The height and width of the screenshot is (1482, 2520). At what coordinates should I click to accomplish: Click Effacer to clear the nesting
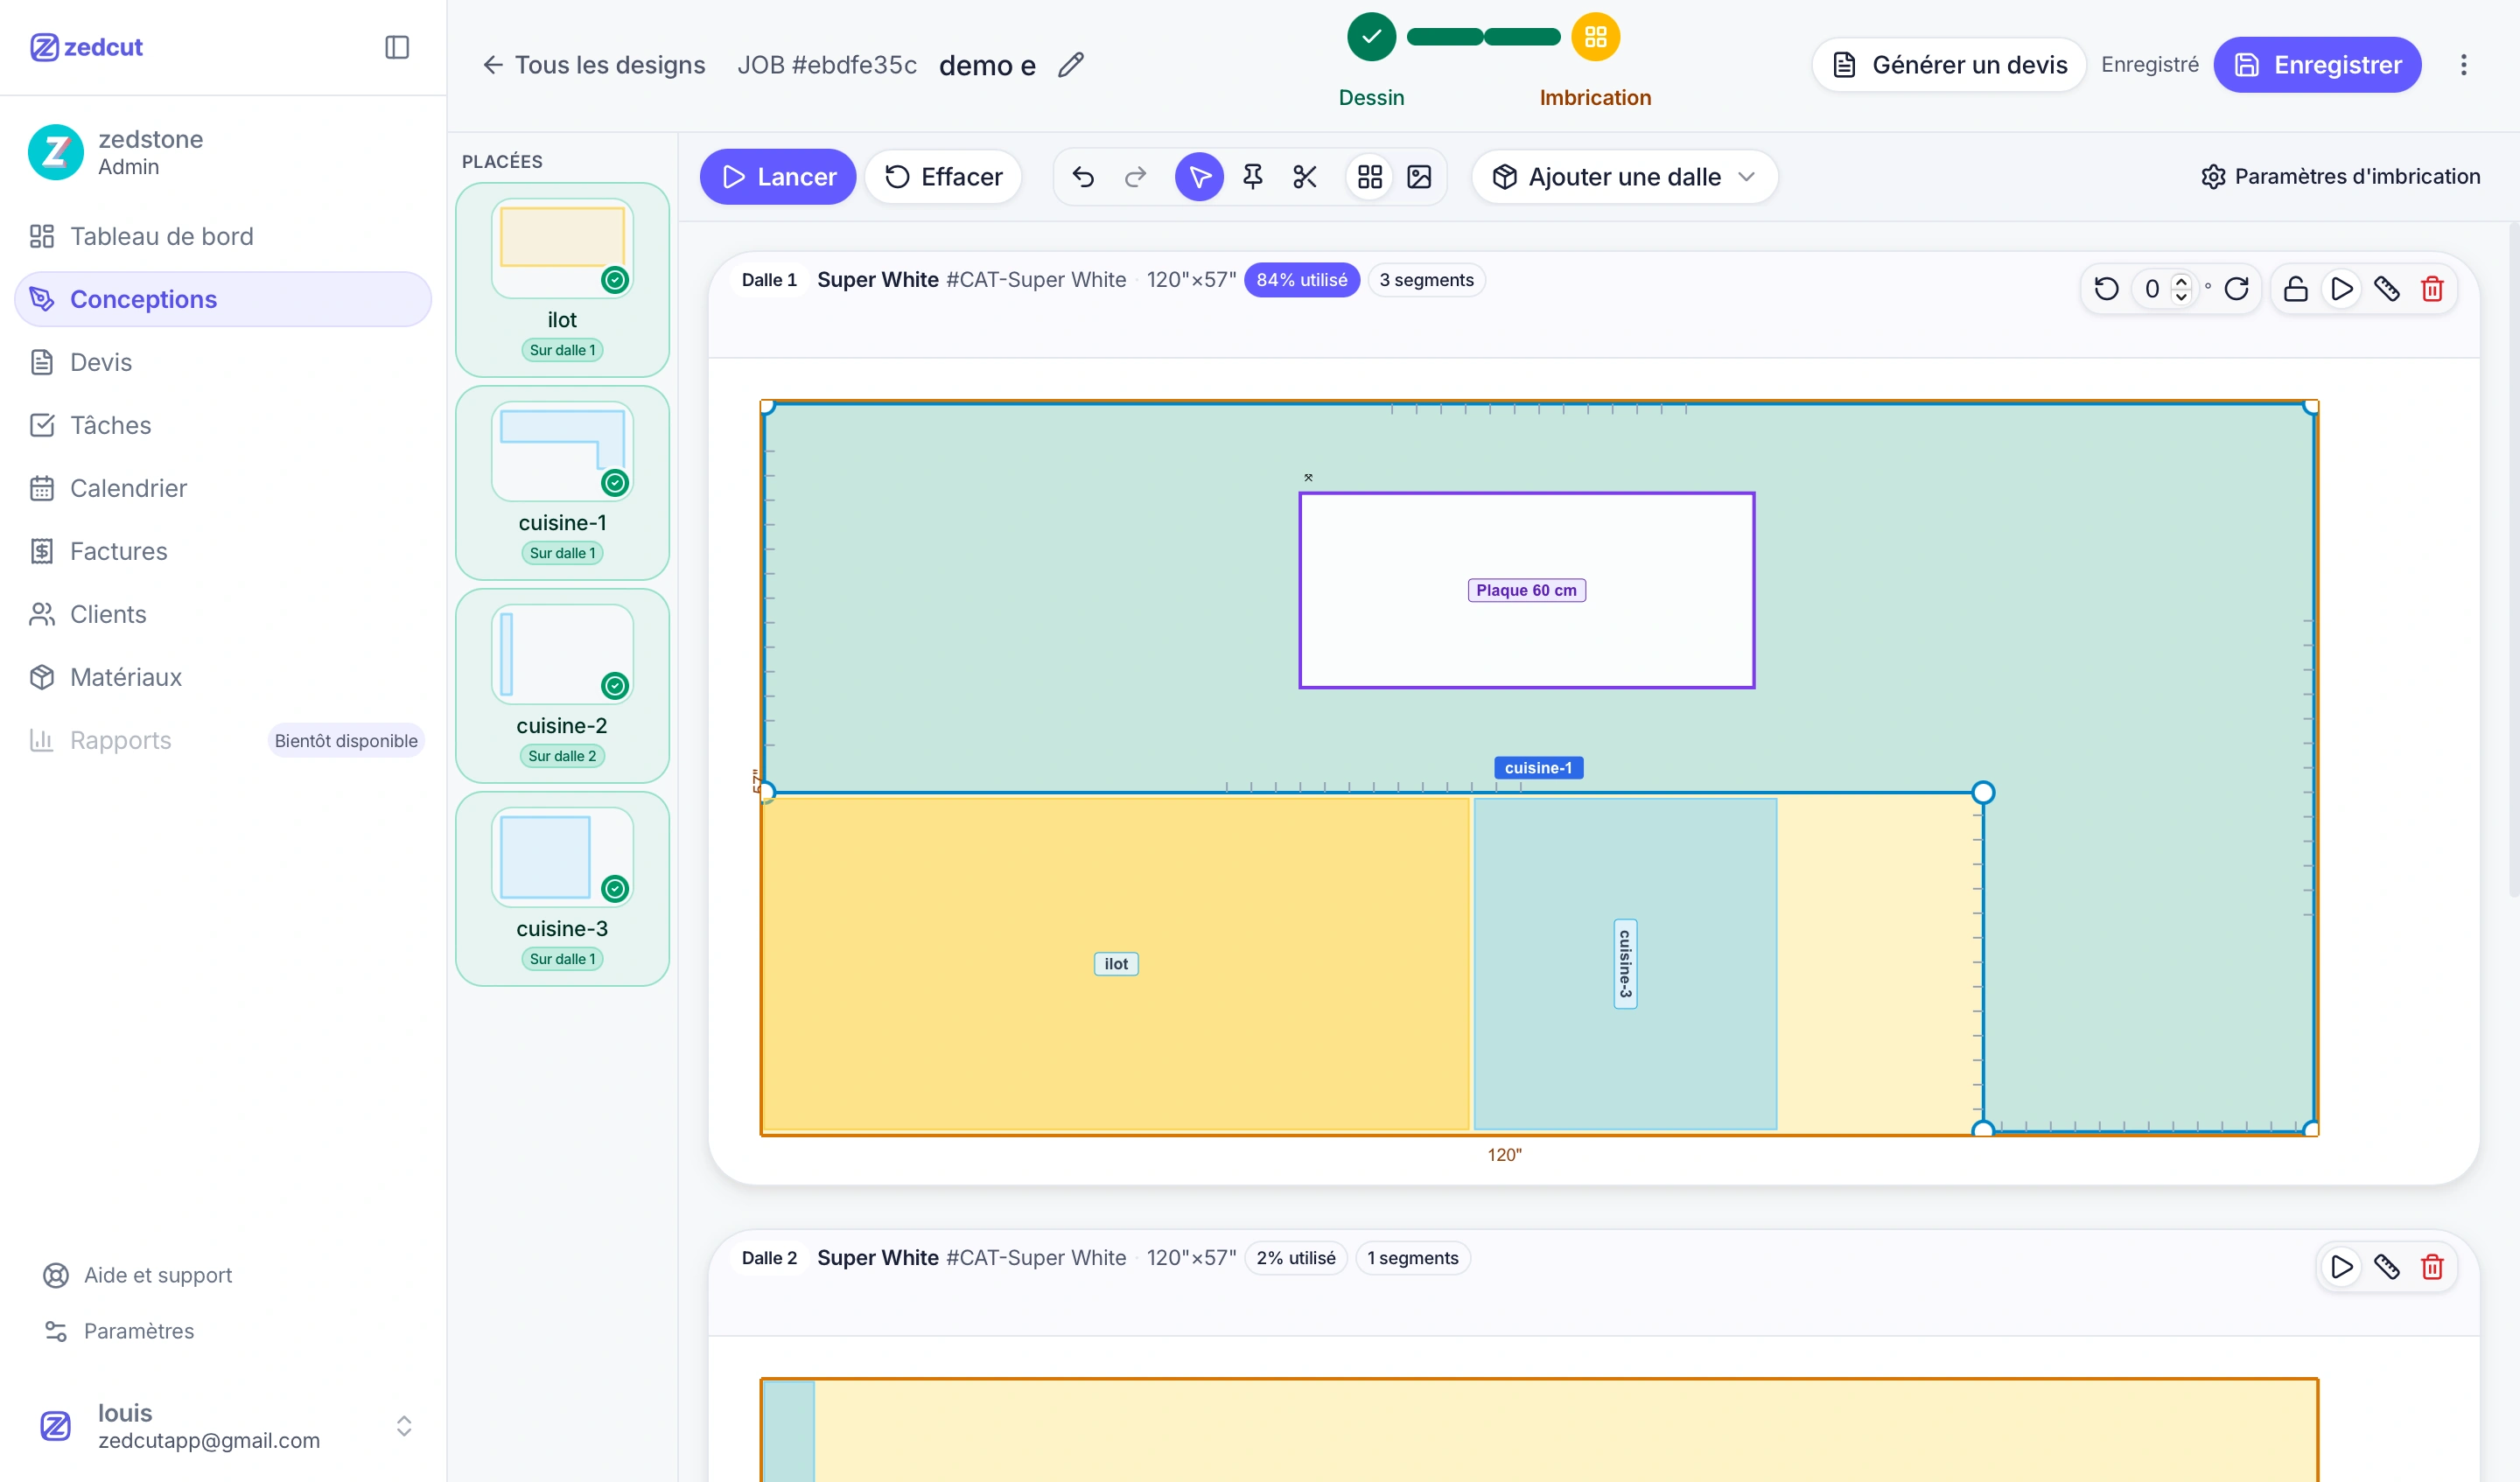coord(943,177)
